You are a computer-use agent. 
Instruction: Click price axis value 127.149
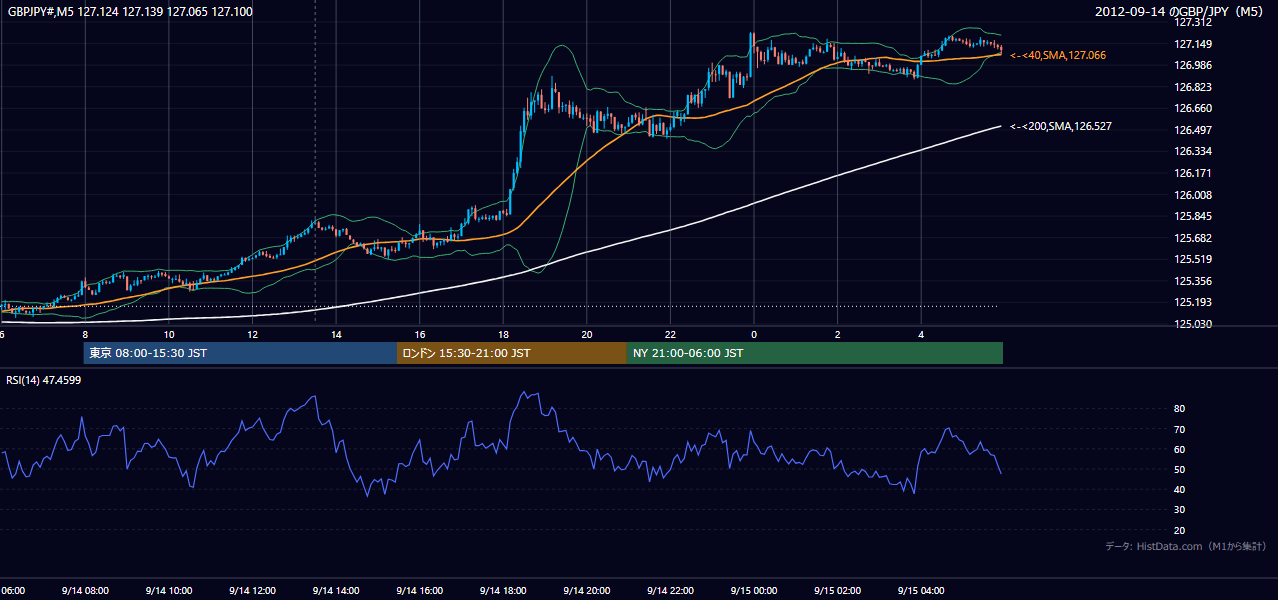(x=1193, y=44)
